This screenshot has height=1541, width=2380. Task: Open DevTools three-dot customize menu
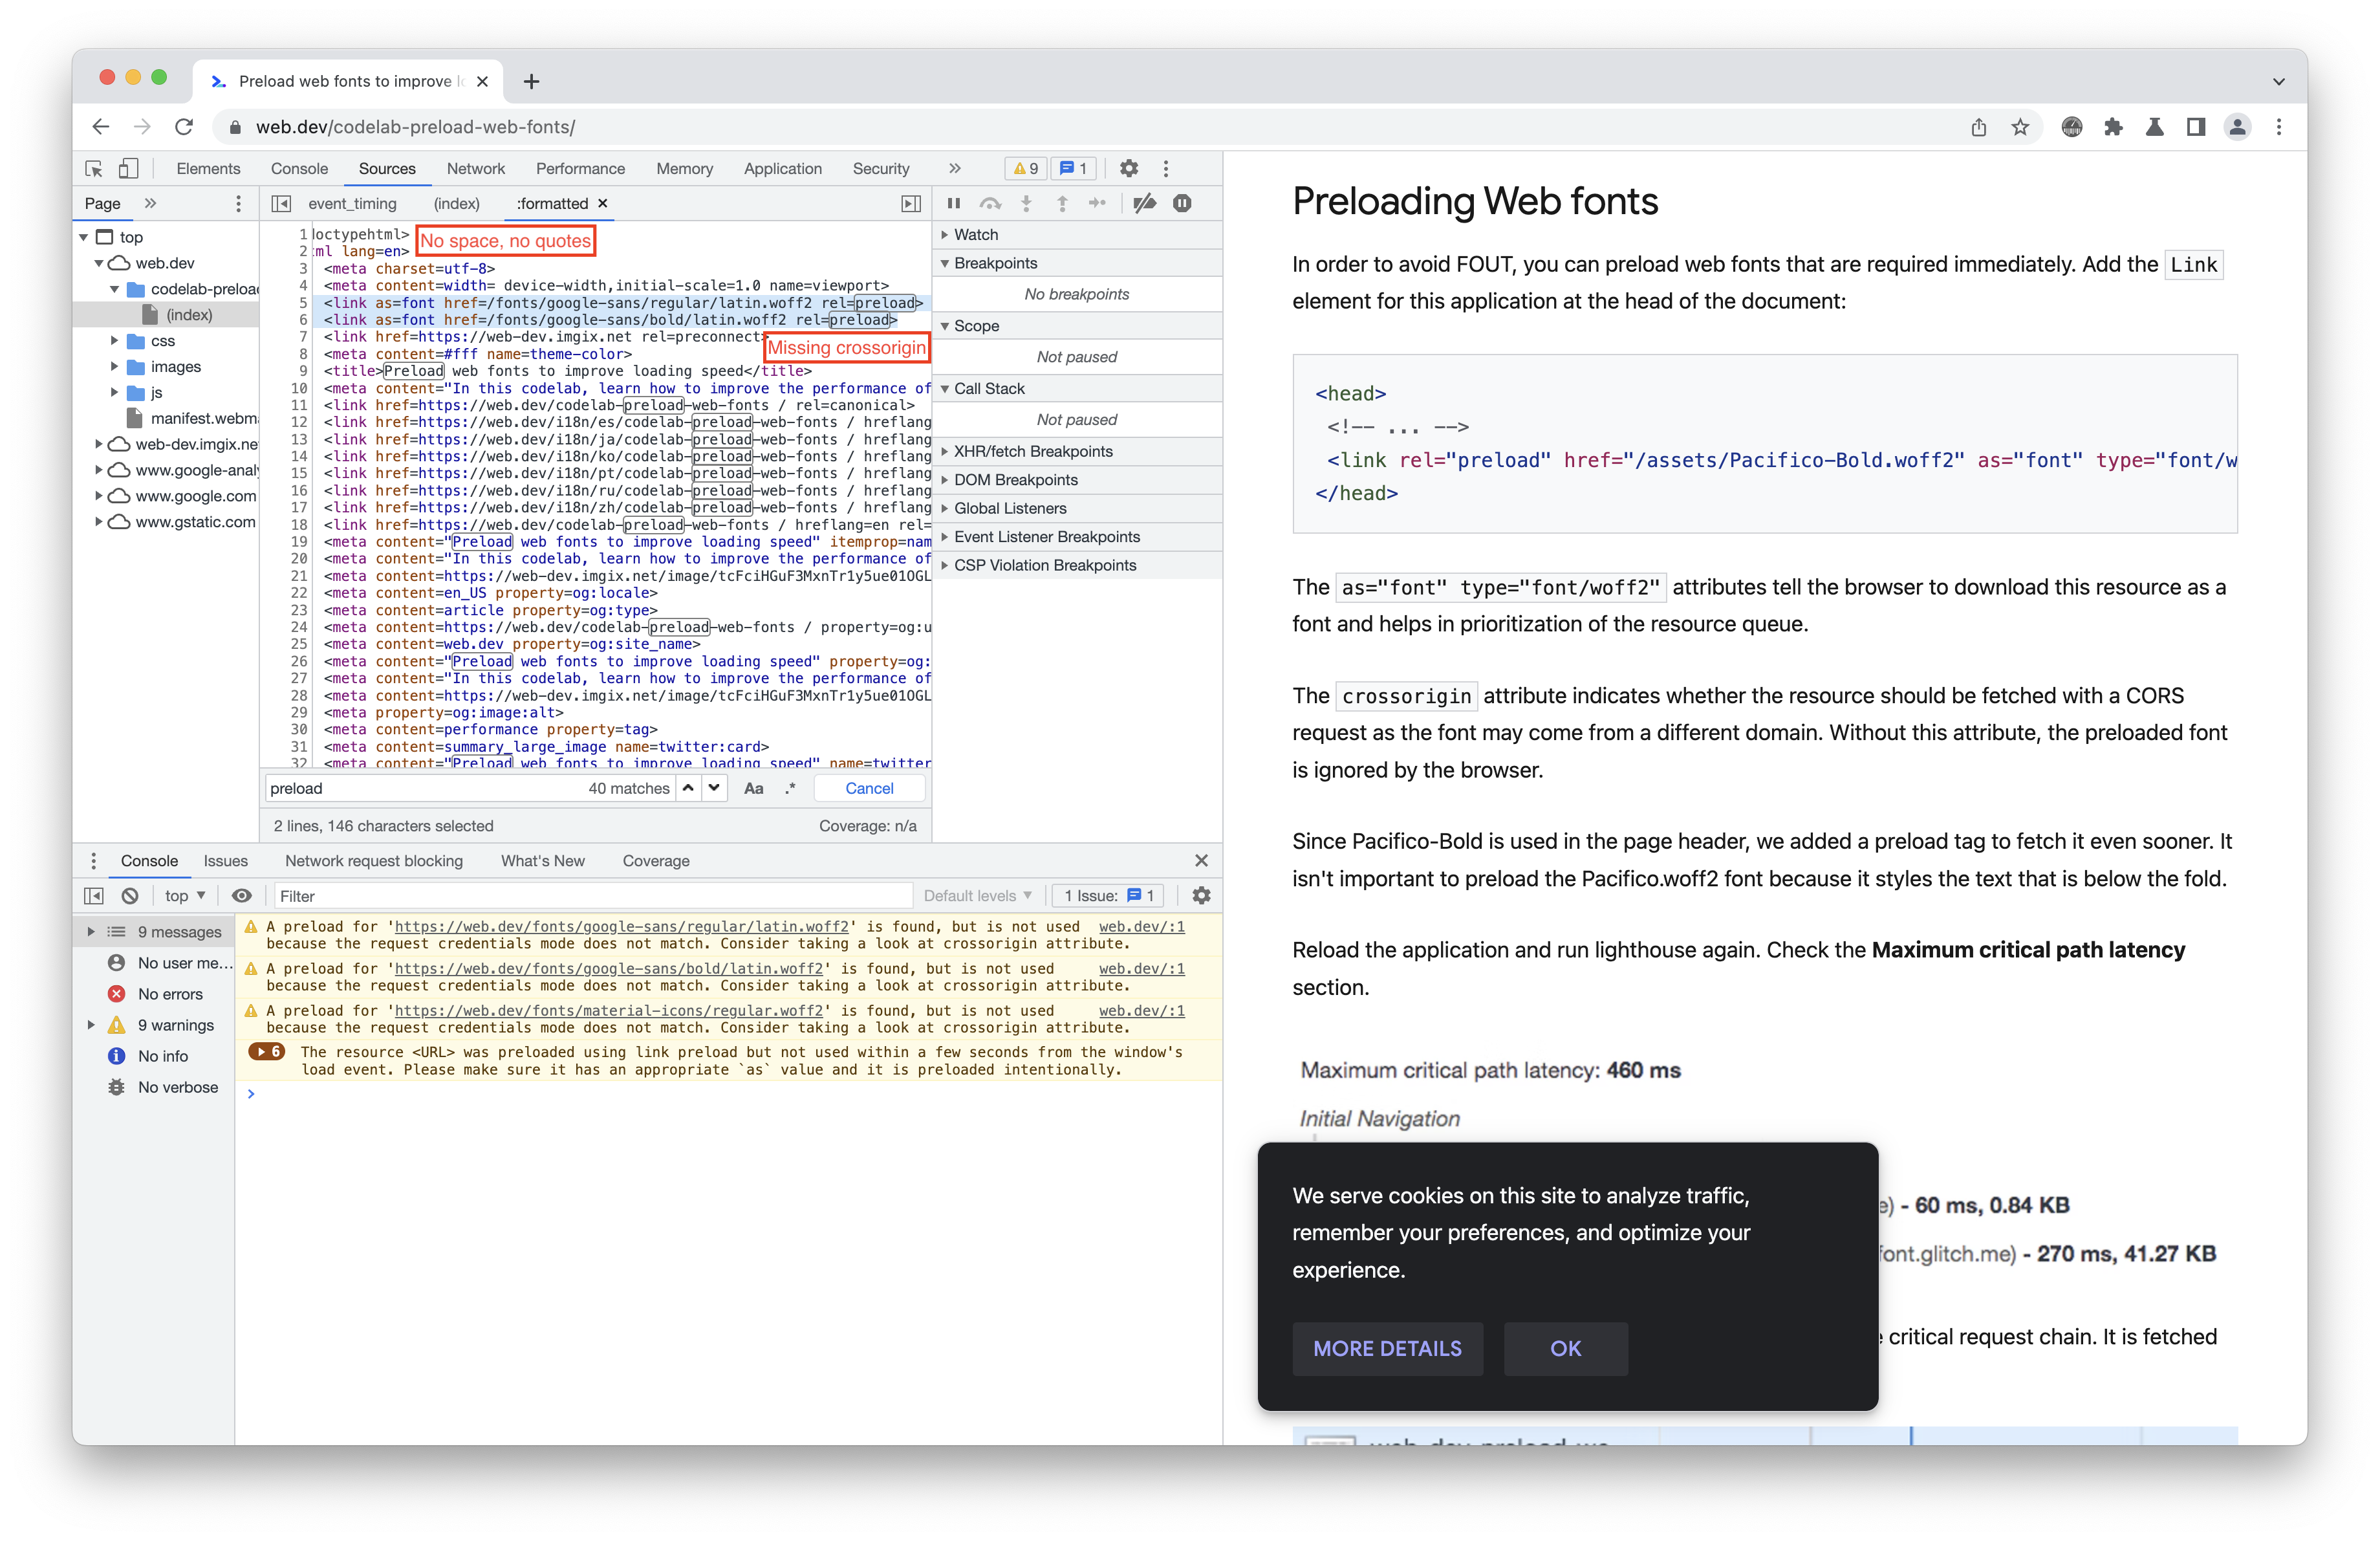[1165, 168]
